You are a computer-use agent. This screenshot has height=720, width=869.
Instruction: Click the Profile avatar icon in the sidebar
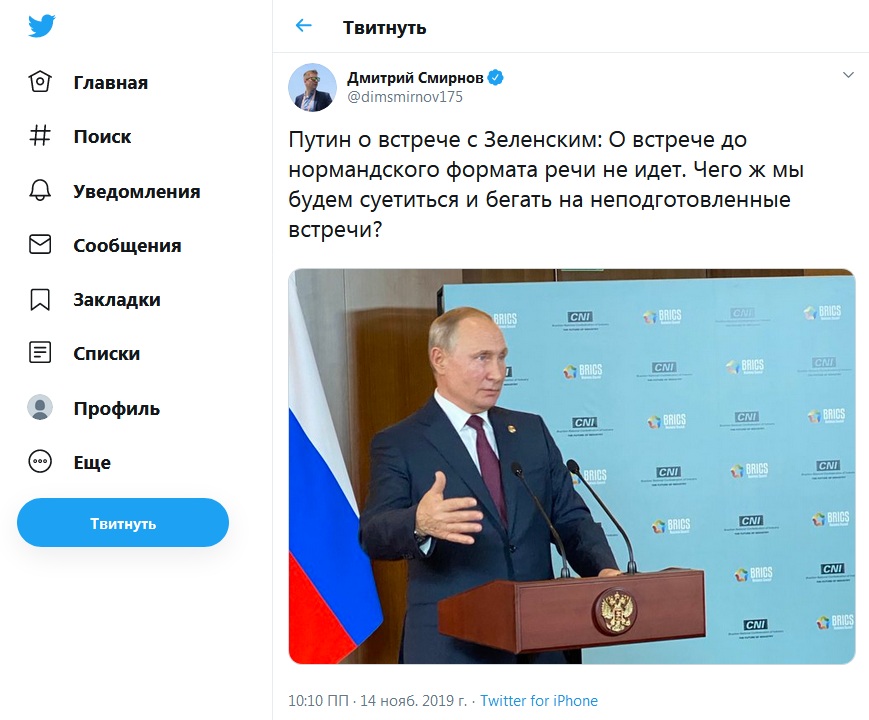40,408
